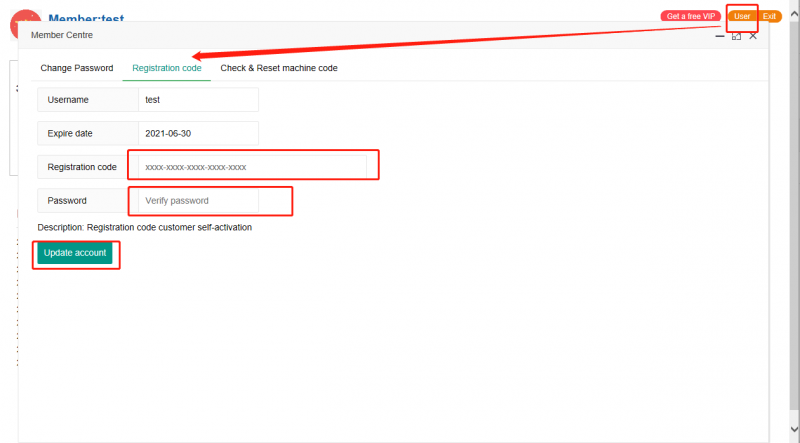Open Check & Reset machine code tab
This screenshot has height=443, width=800.
279,68
